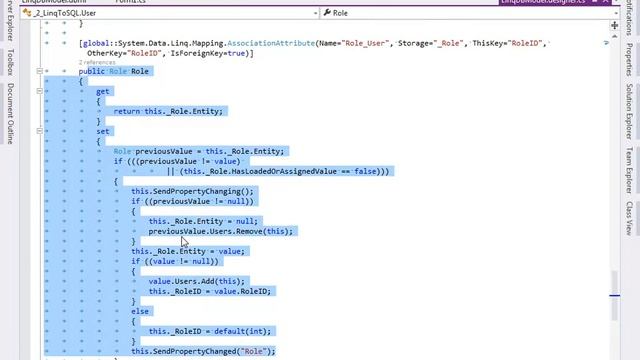Click 'this._Role.Entity = null;' line
The width and height of the screenshot is (640, 360).
click(203, 222)
